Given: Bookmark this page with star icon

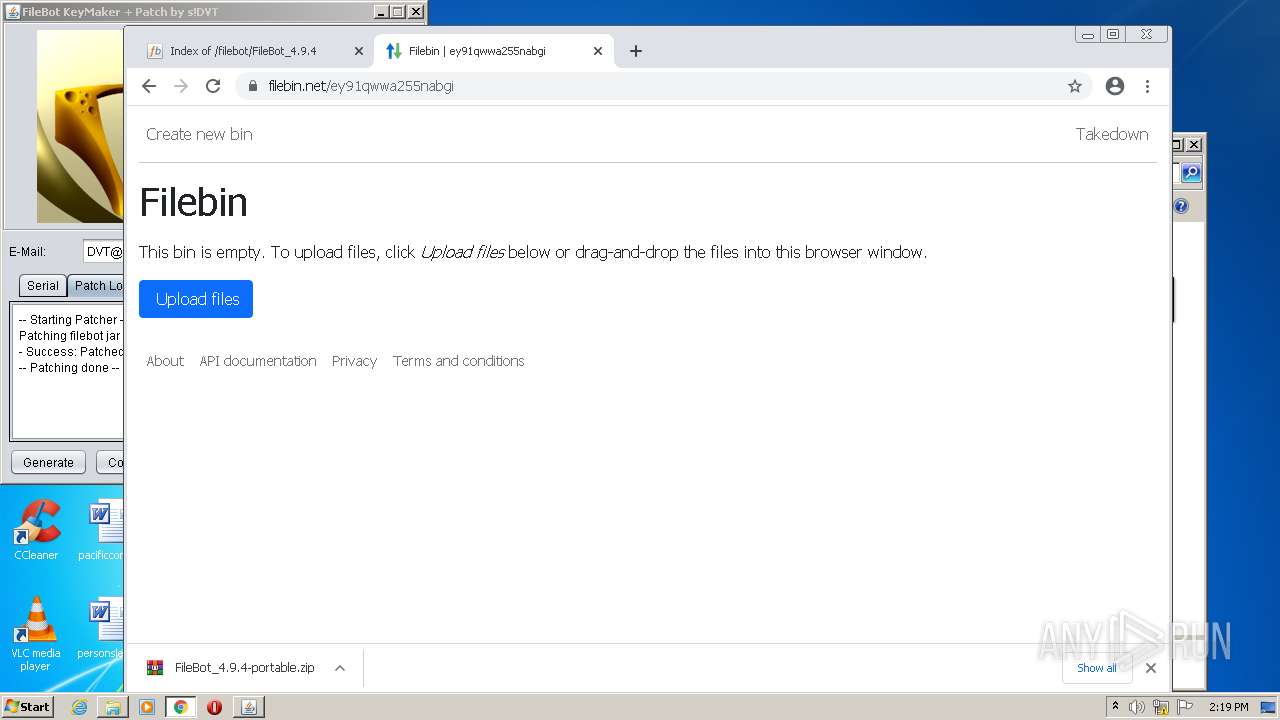Looking at the screenshot, I should [1075, 86].
